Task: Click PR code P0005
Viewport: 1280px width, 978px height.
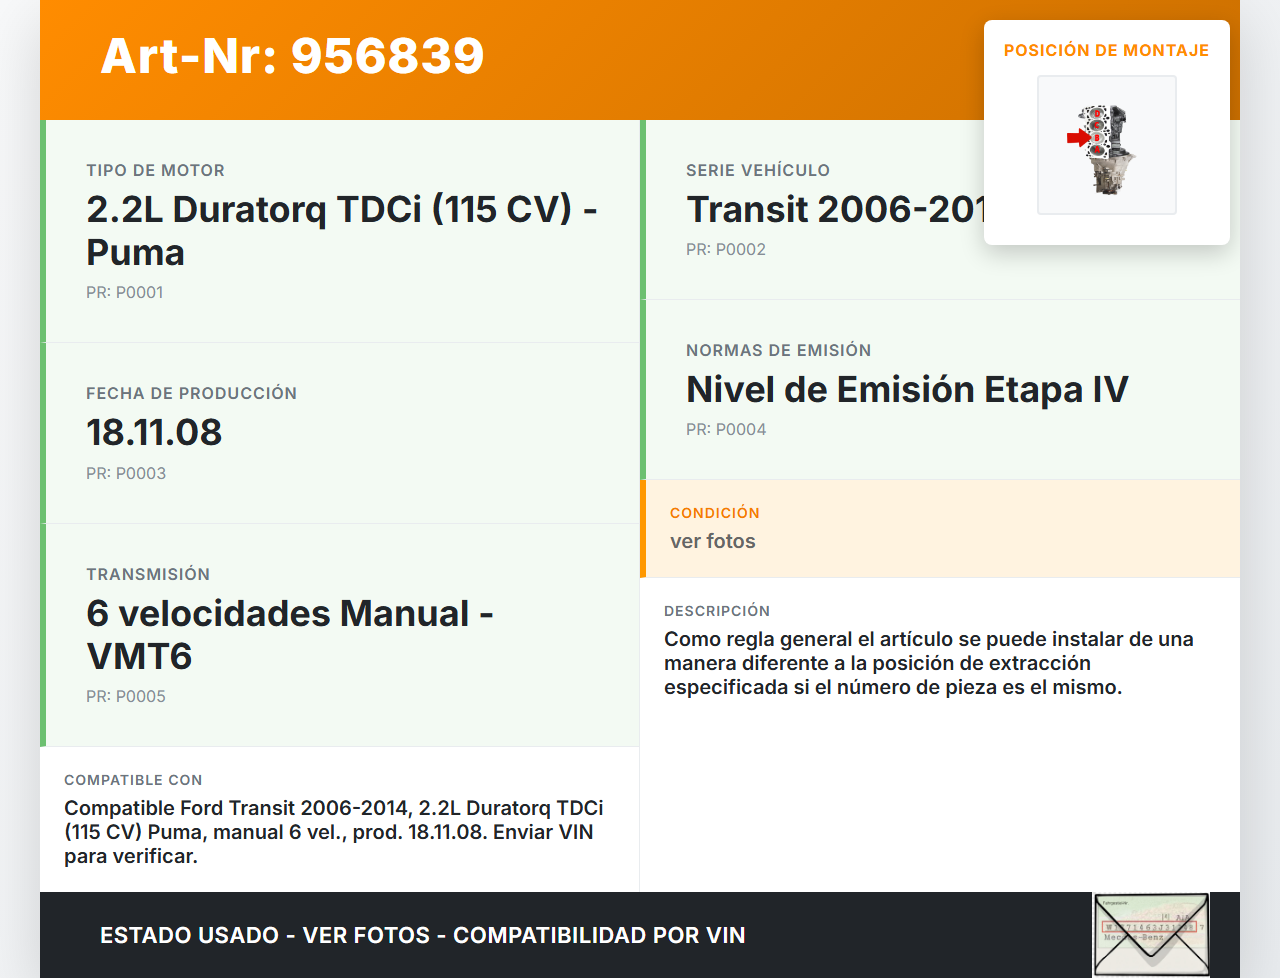Action: tap(126, 697)
